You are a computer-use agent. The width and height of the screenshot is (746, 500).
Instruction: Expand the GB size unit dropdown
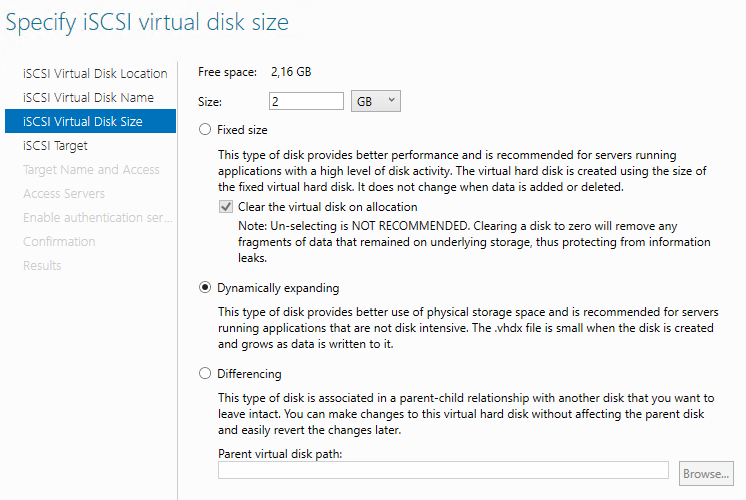377,101
